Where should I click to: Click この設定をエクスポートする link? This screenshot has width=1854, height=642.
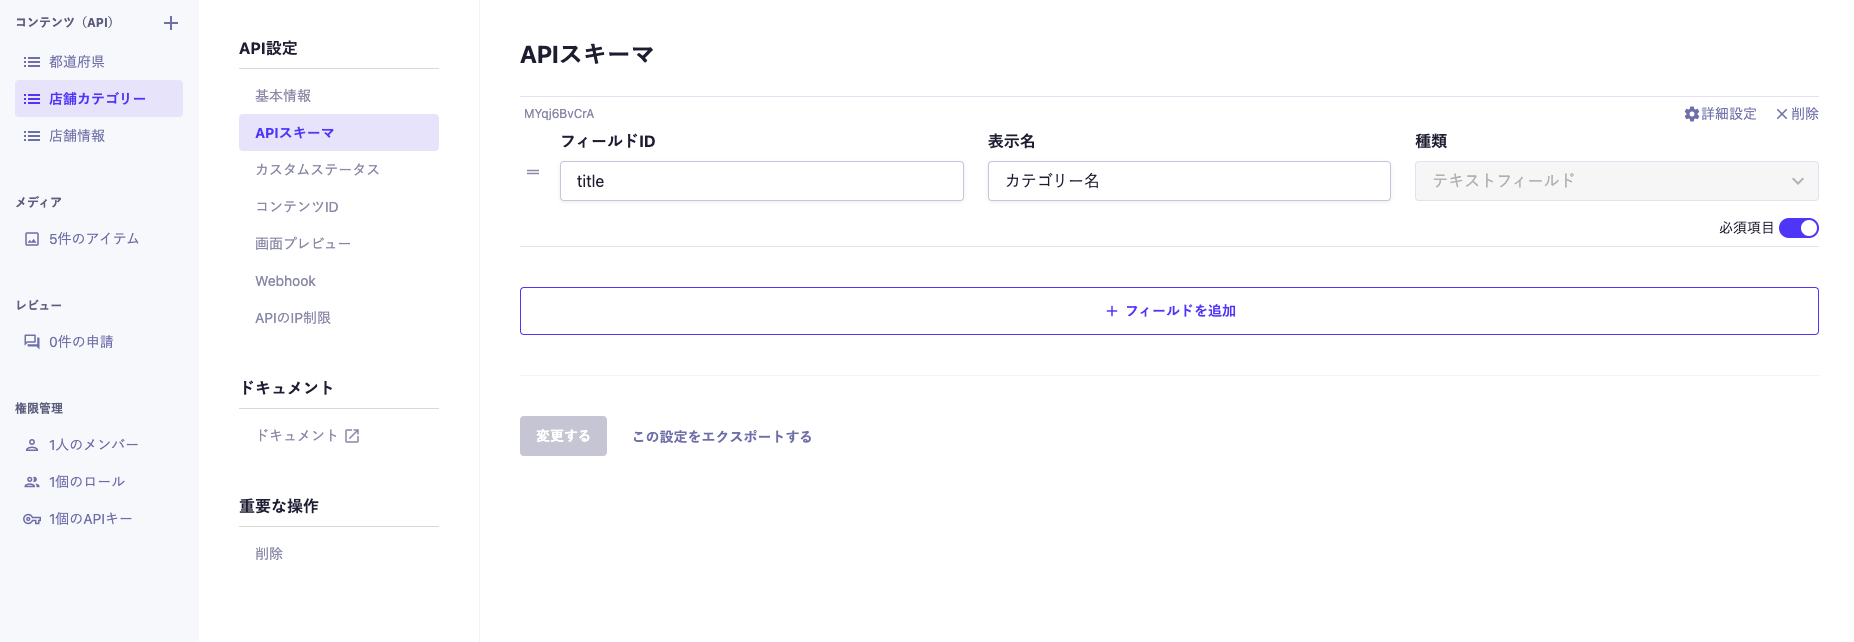pos(722,437)
